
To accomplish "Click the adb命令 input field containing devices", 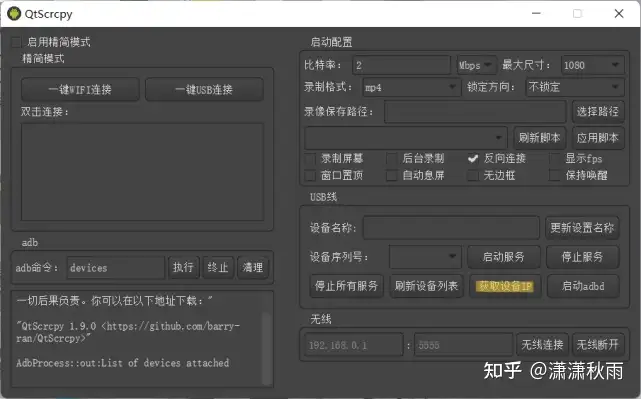I will pos(116,268).
